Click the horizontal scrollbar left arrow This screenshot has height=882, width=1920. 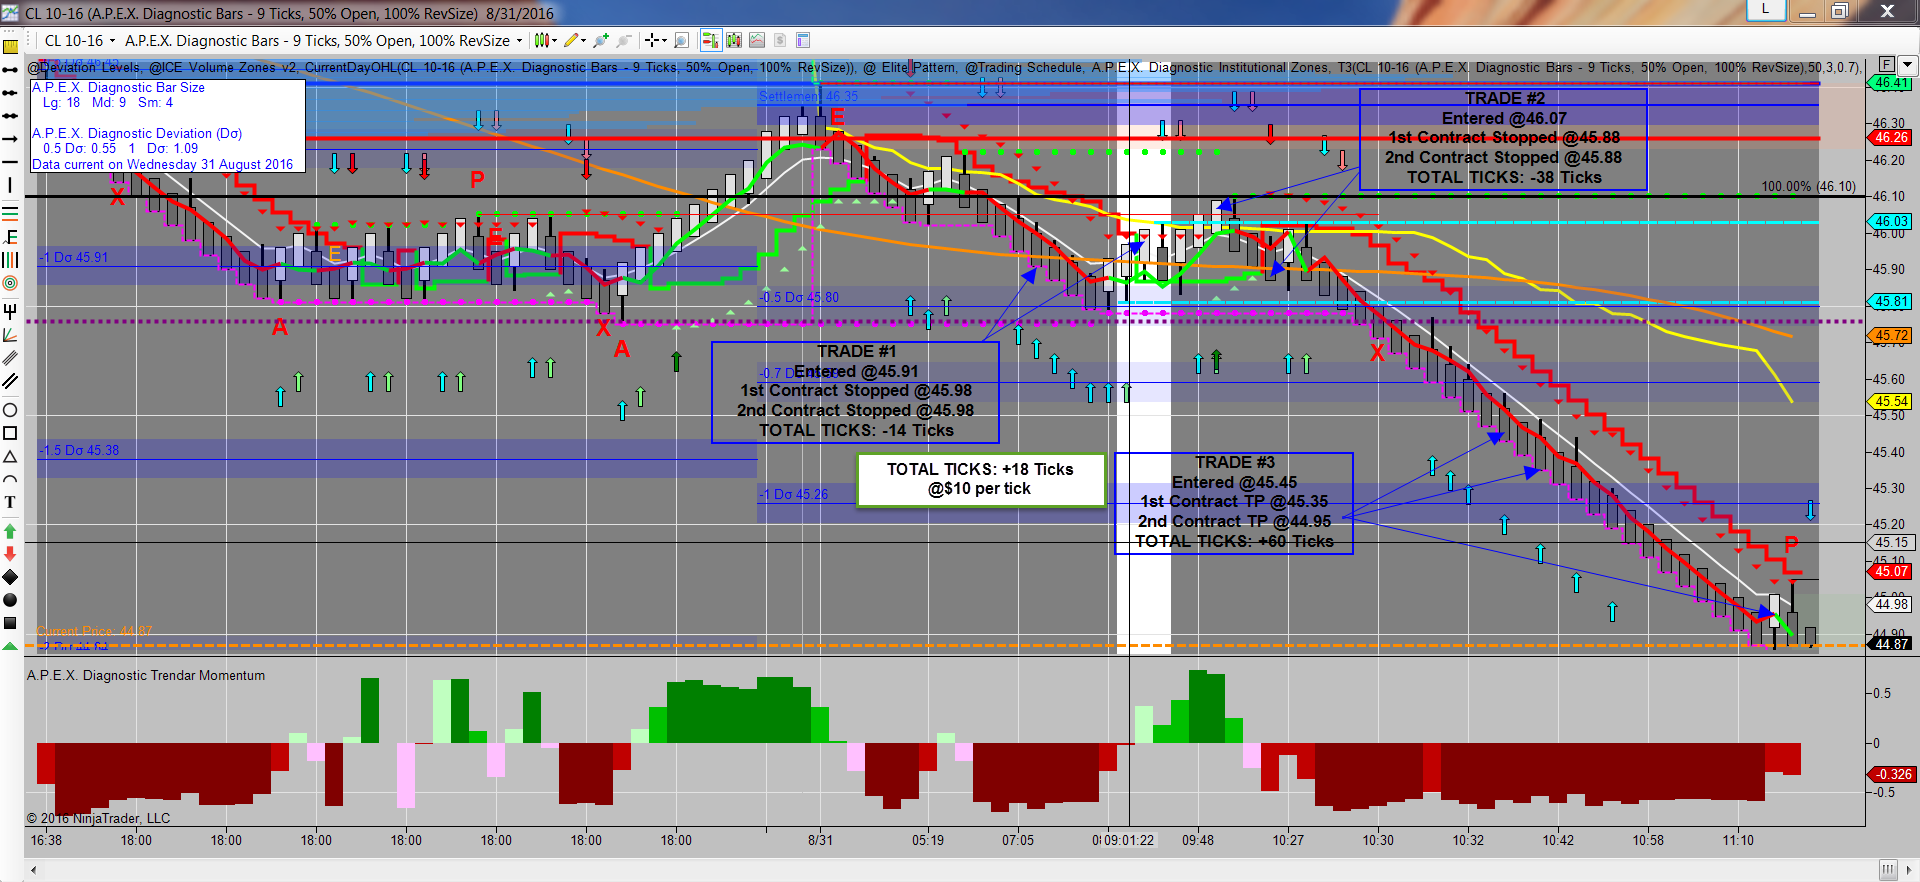click(35, 870)
